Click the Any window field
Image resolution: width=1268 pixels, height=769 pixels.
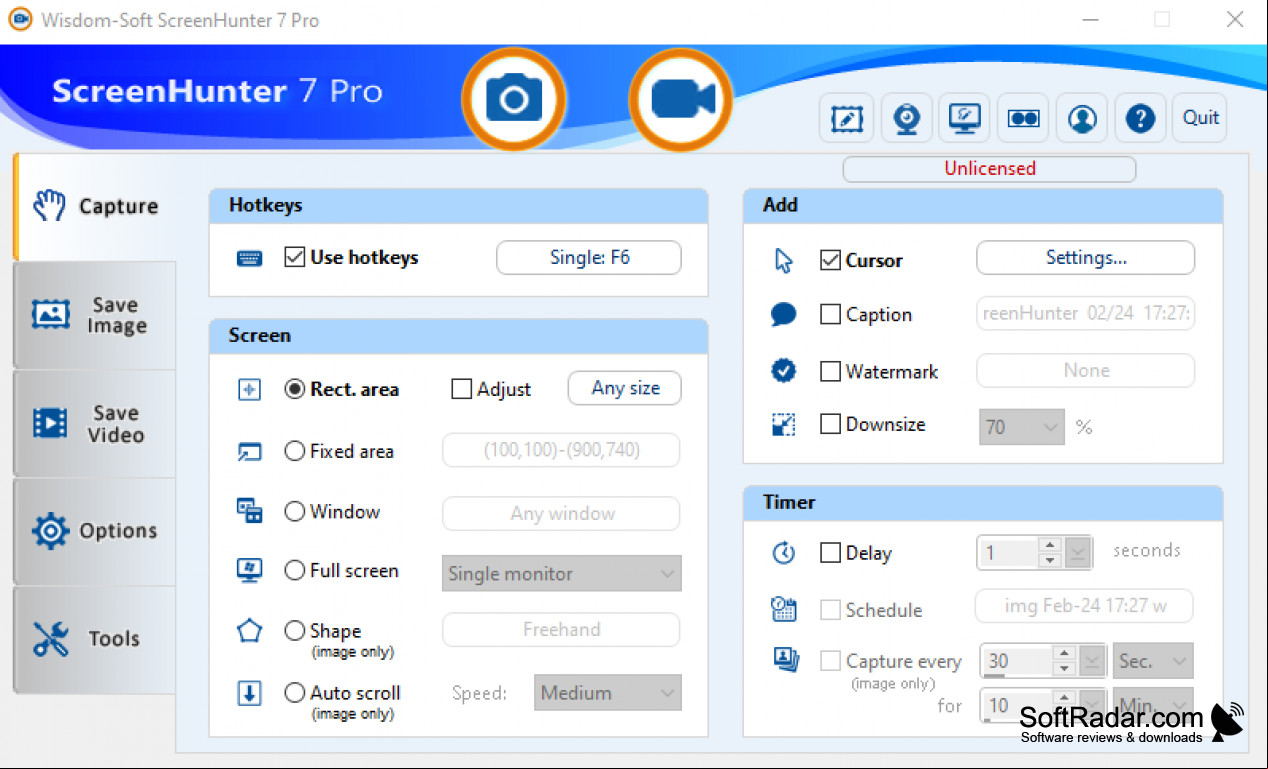tap(561, 513)
